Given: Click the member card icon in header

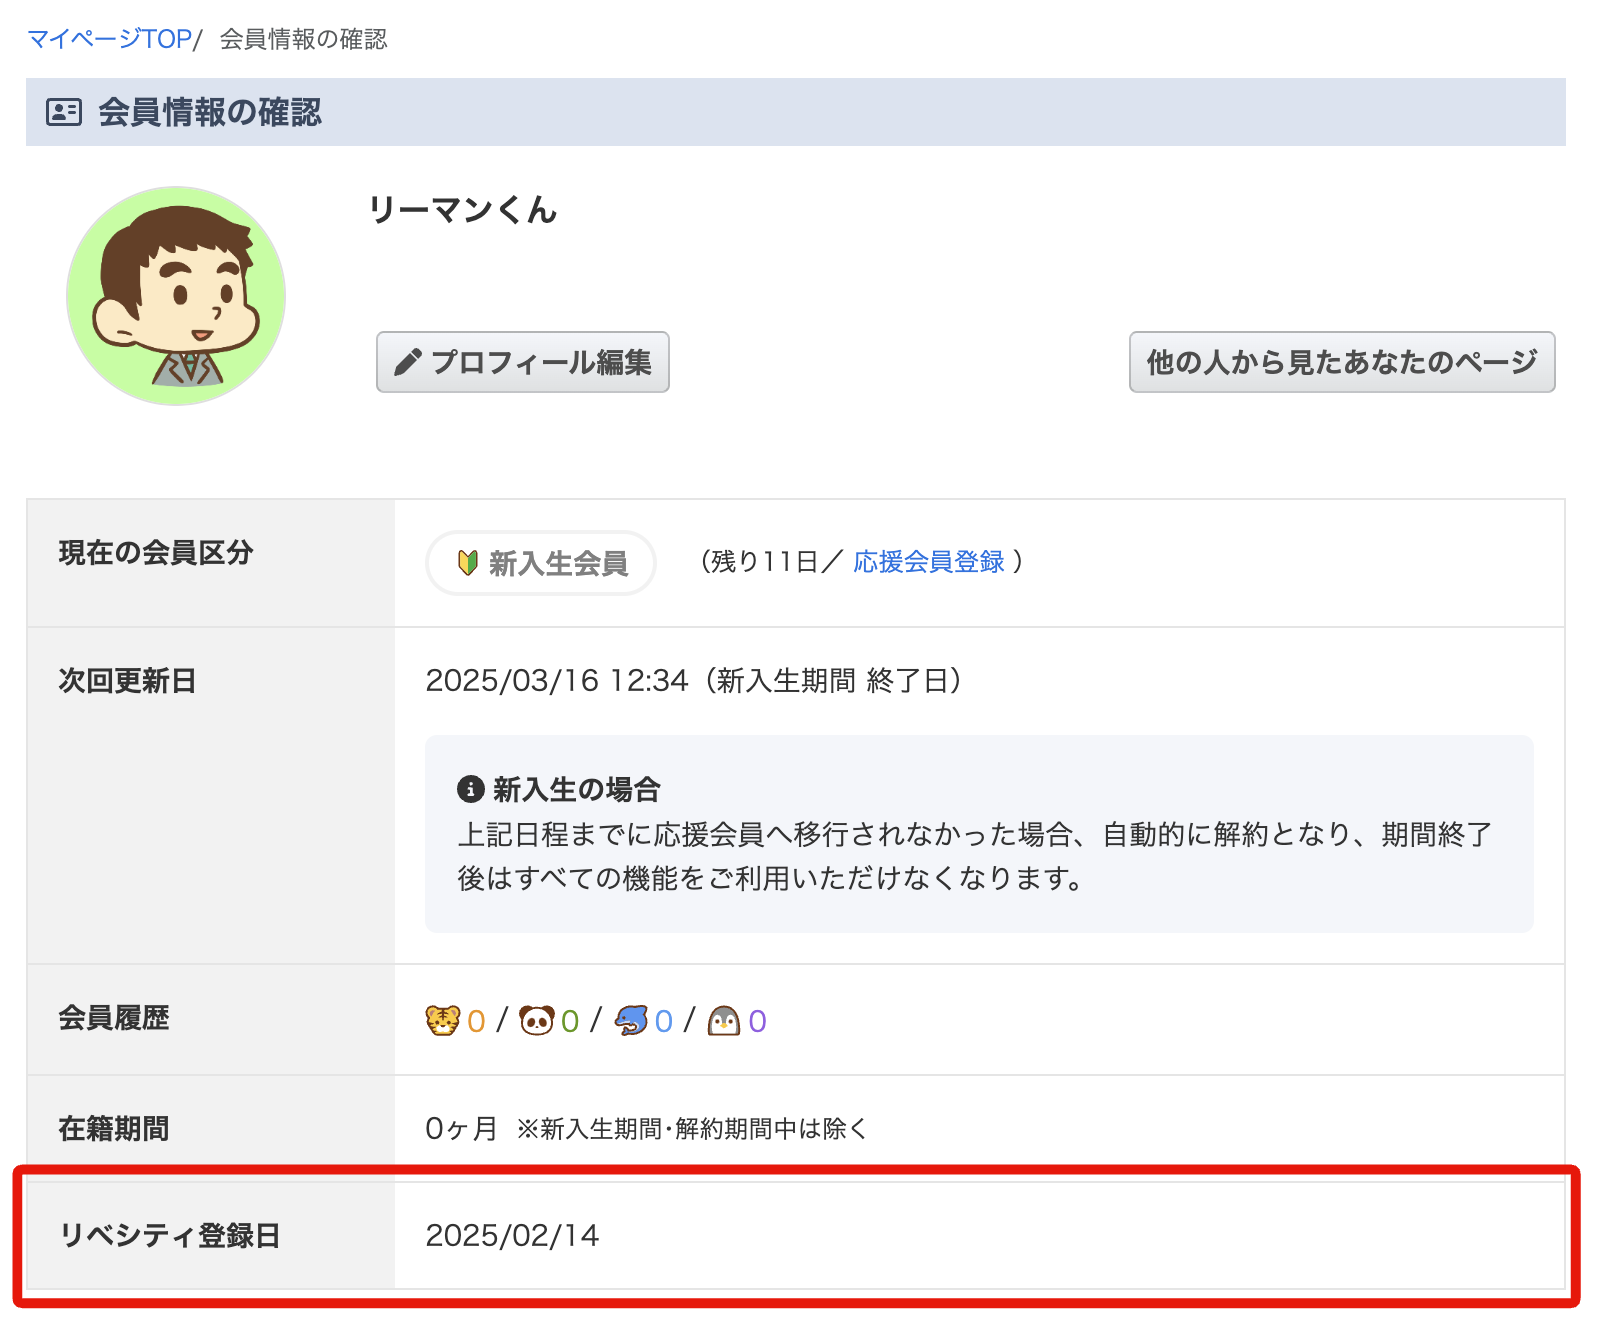Looking at the screenshot, I should (64, 112).
